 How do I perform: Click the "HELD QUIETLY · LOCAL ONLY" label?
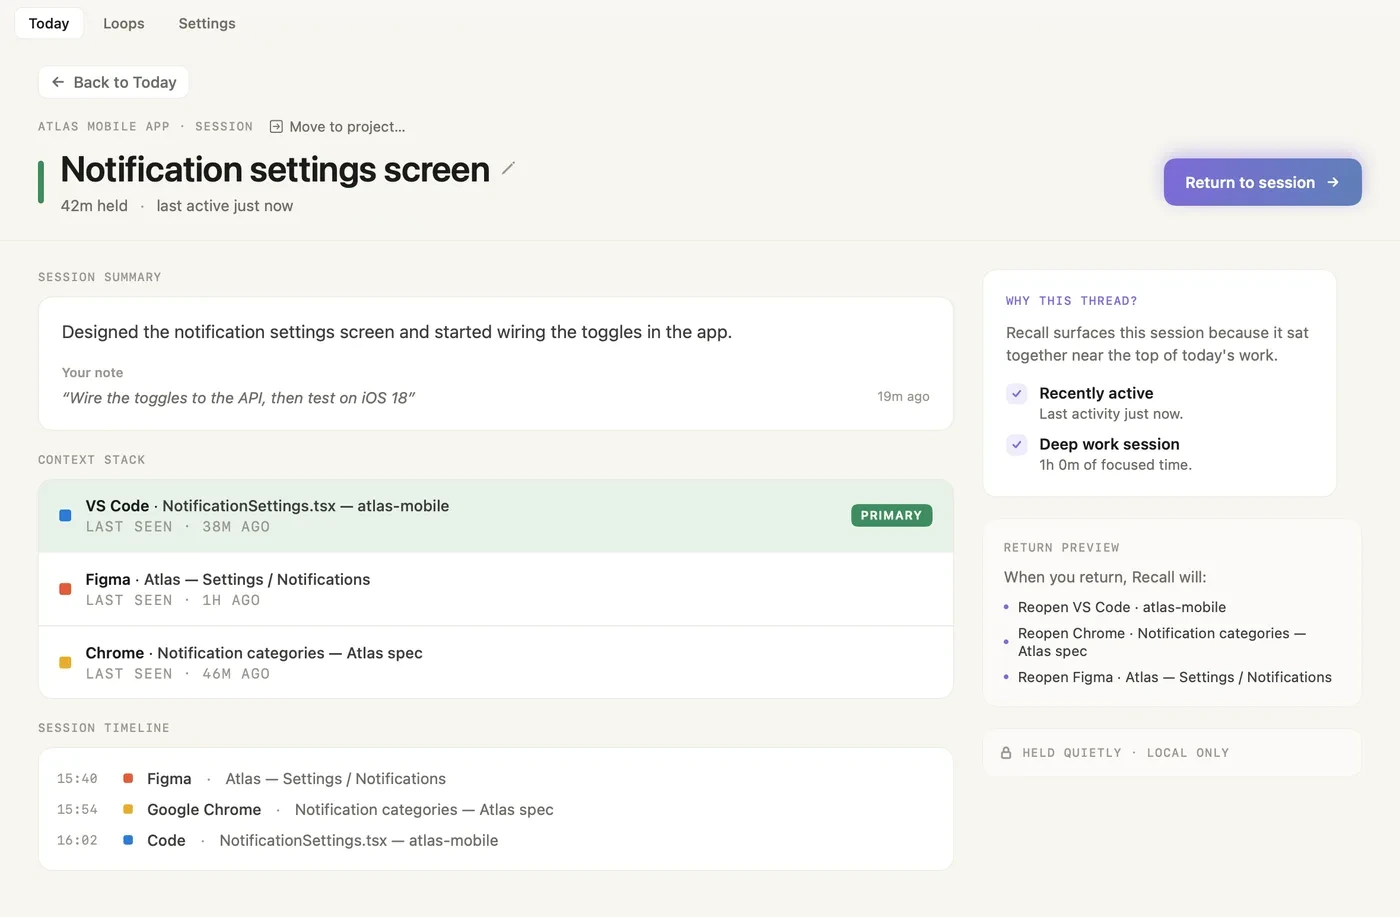point(1125,753)
